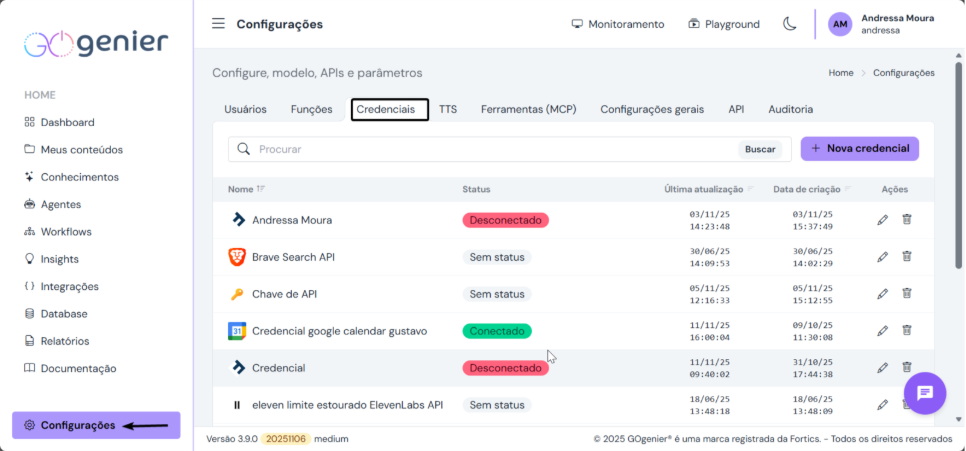Delete the Andressa Moura credential

(907, 219)
